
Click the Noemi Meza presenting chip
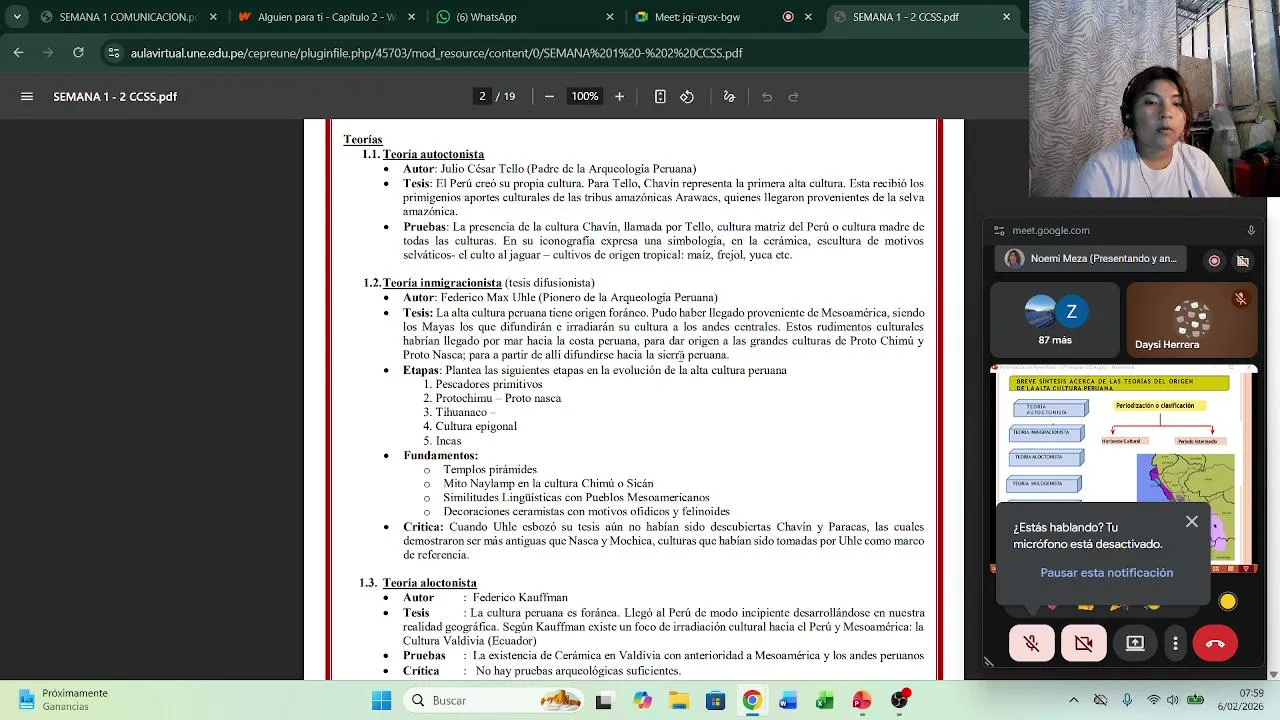(x=1090, y=259)
